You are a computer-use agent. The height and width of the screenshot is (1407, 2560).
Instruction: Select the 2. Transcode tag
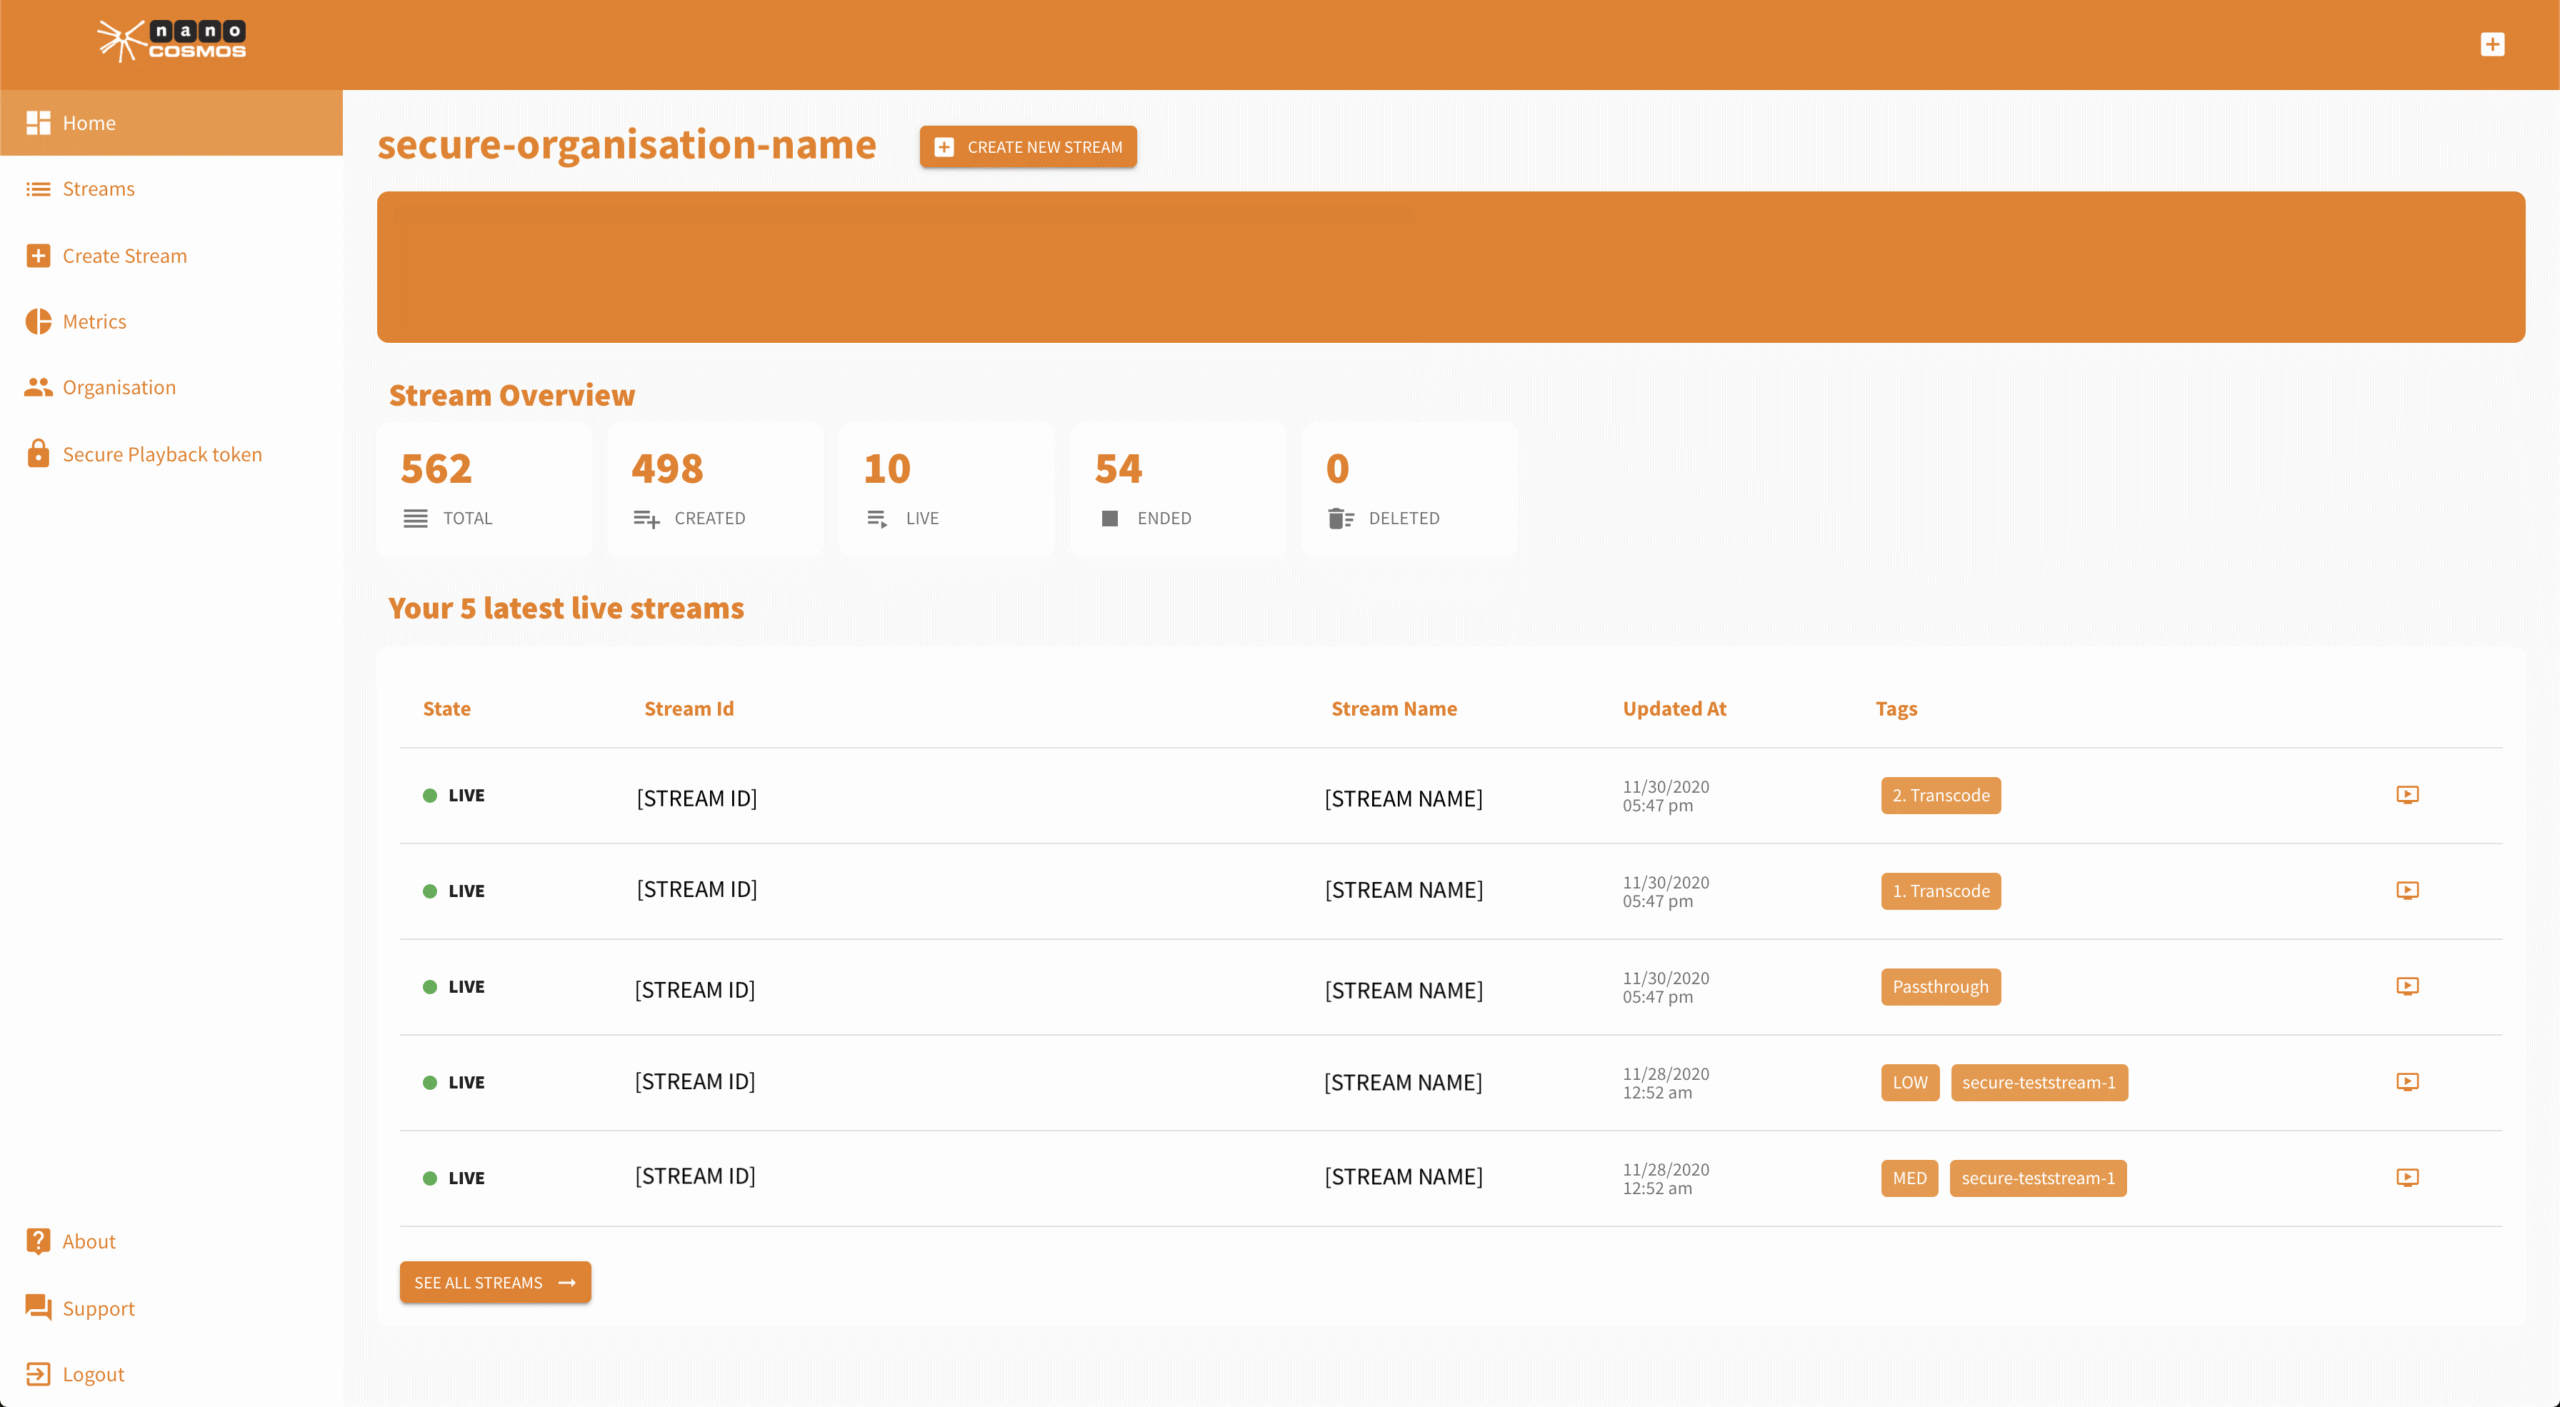(1940, 796)
